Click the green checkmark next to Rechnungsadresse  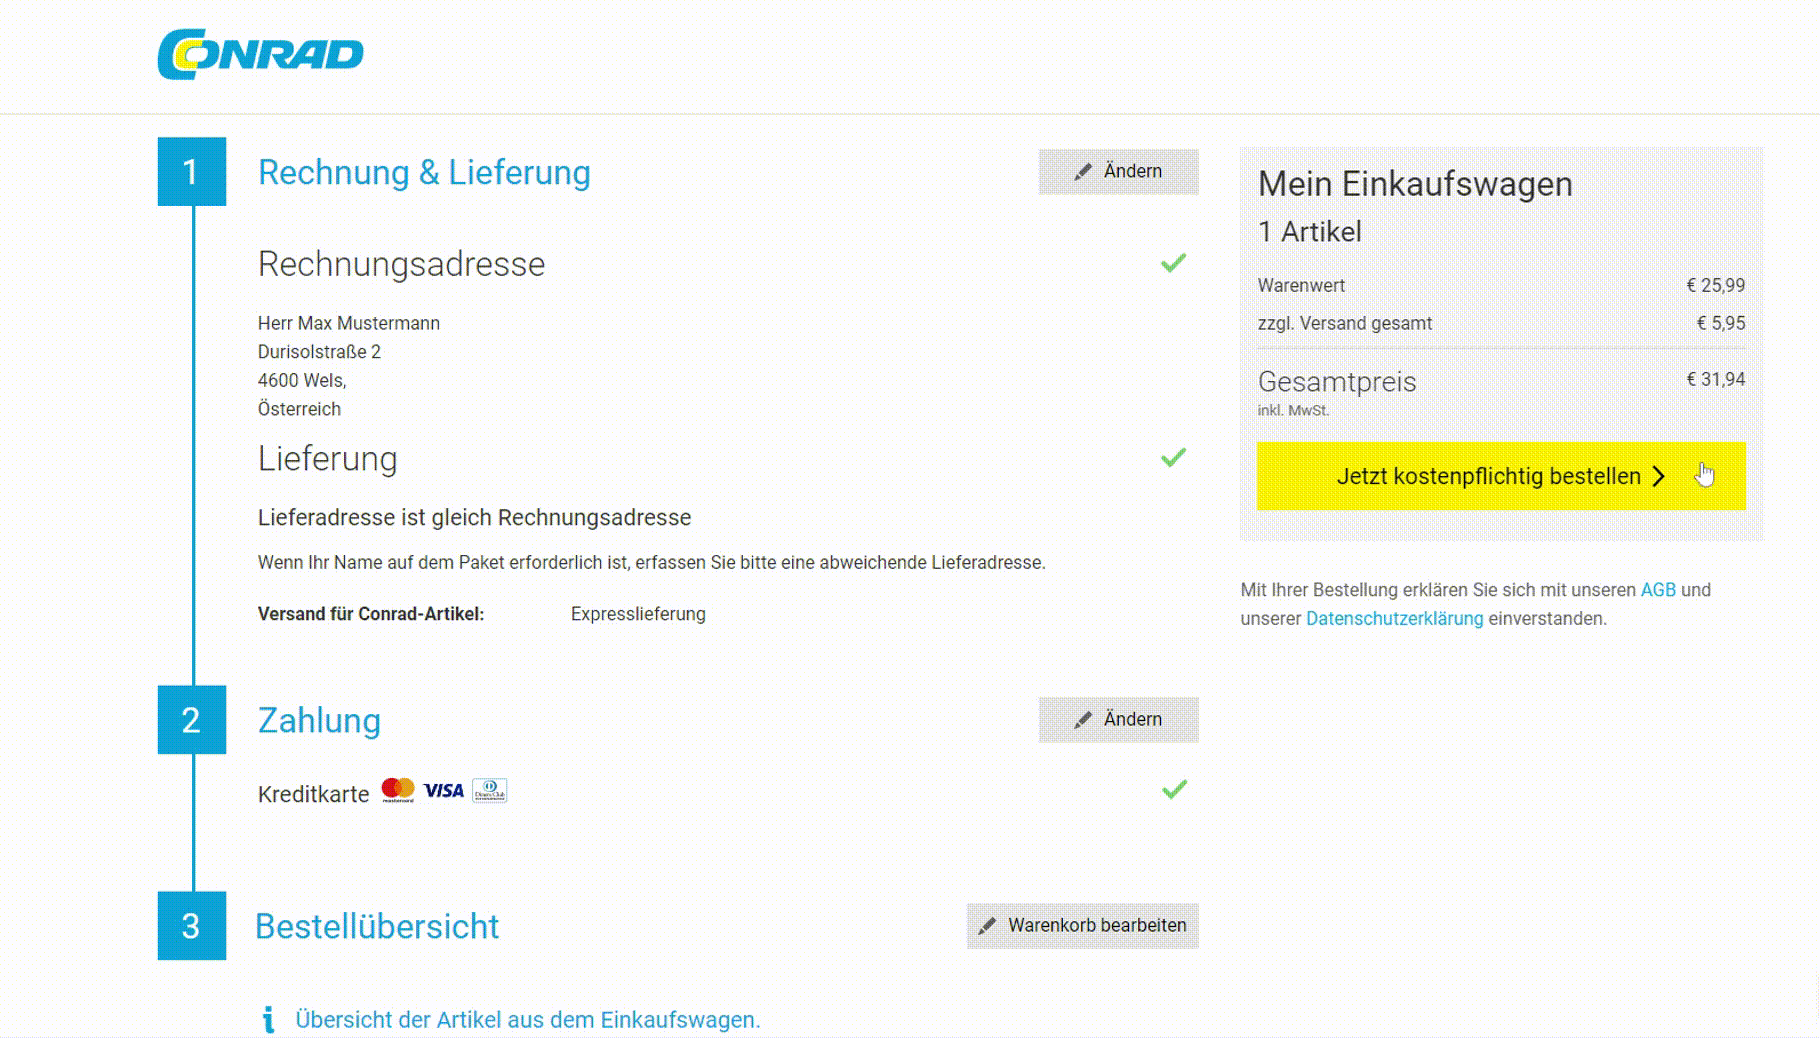tap(1173, 263)
